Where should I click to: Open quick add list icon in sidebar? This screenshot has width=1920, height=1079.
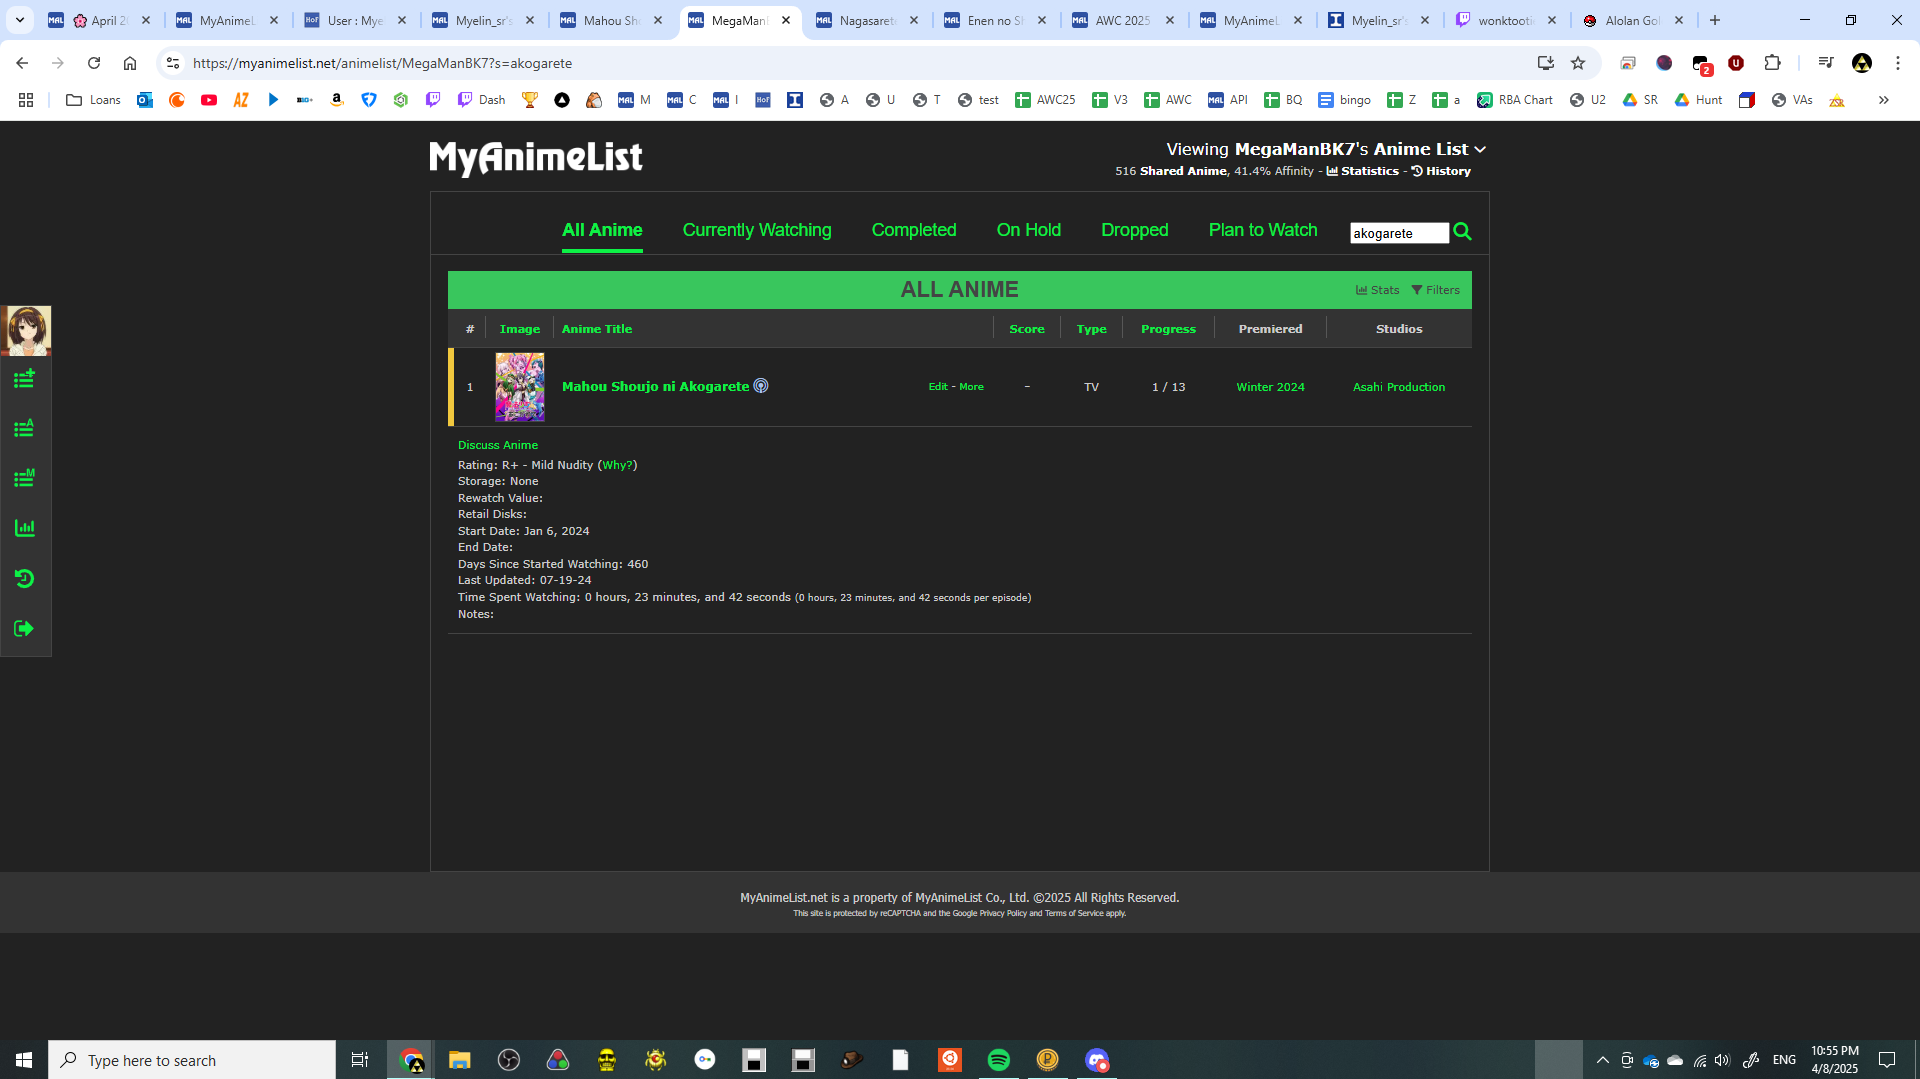pyautogui.click(x=24, y=379)
